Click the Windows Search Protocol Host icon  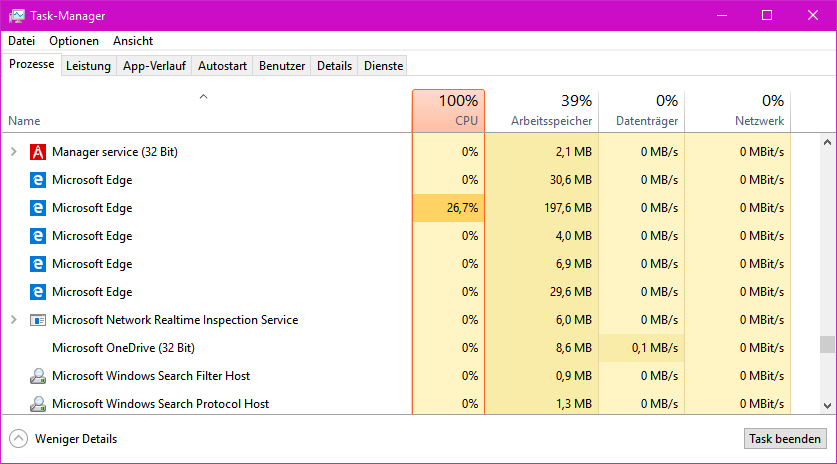tap(37, 404)
